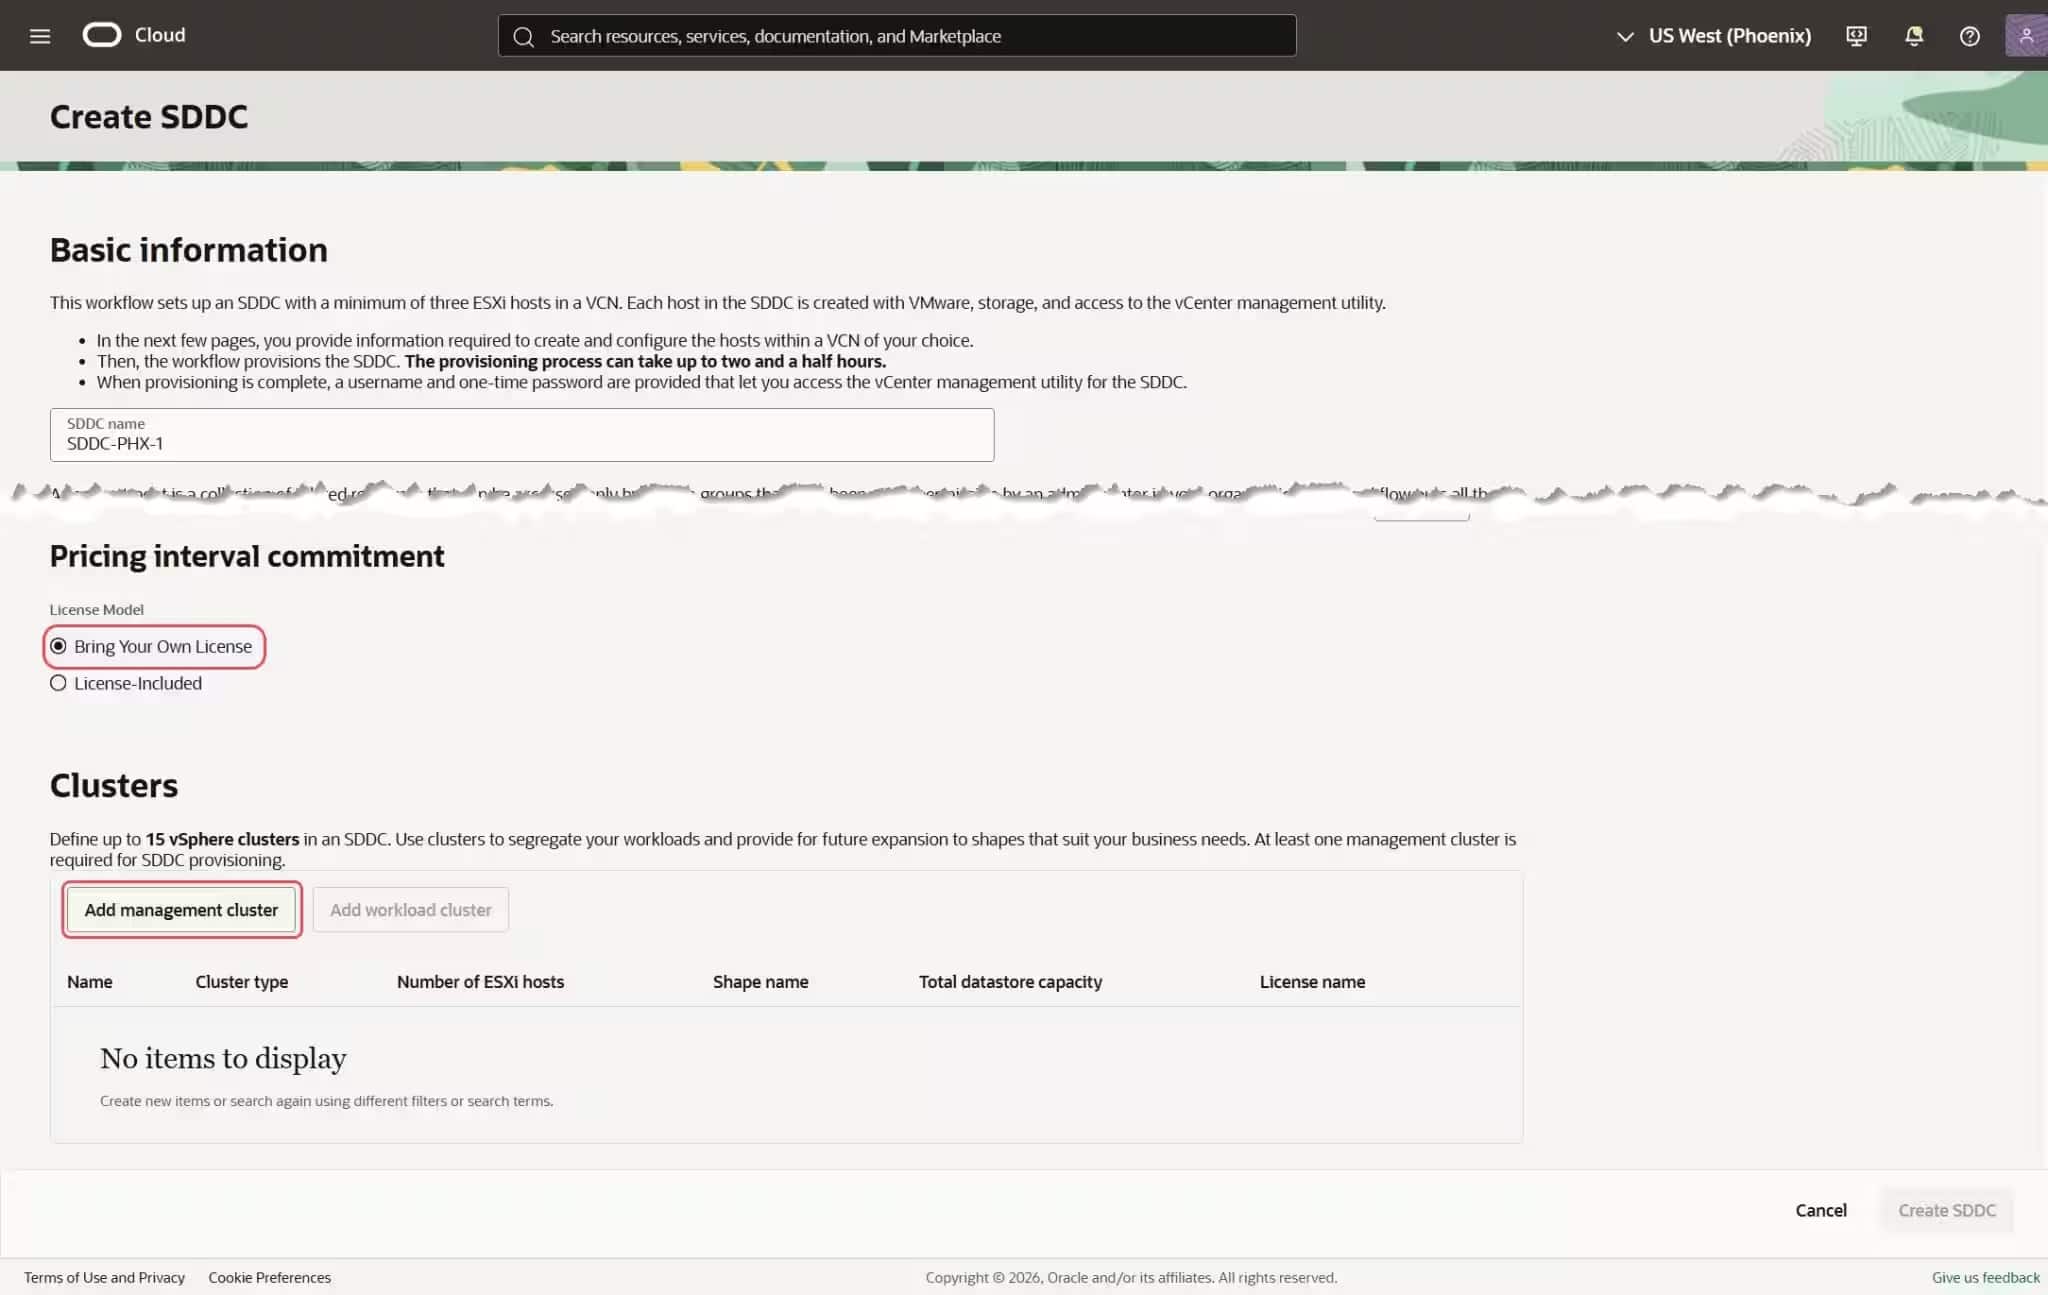This screenshot has width=2048, height=1295.
Task: Click the Add management cluster button
Action: point(181,910)
